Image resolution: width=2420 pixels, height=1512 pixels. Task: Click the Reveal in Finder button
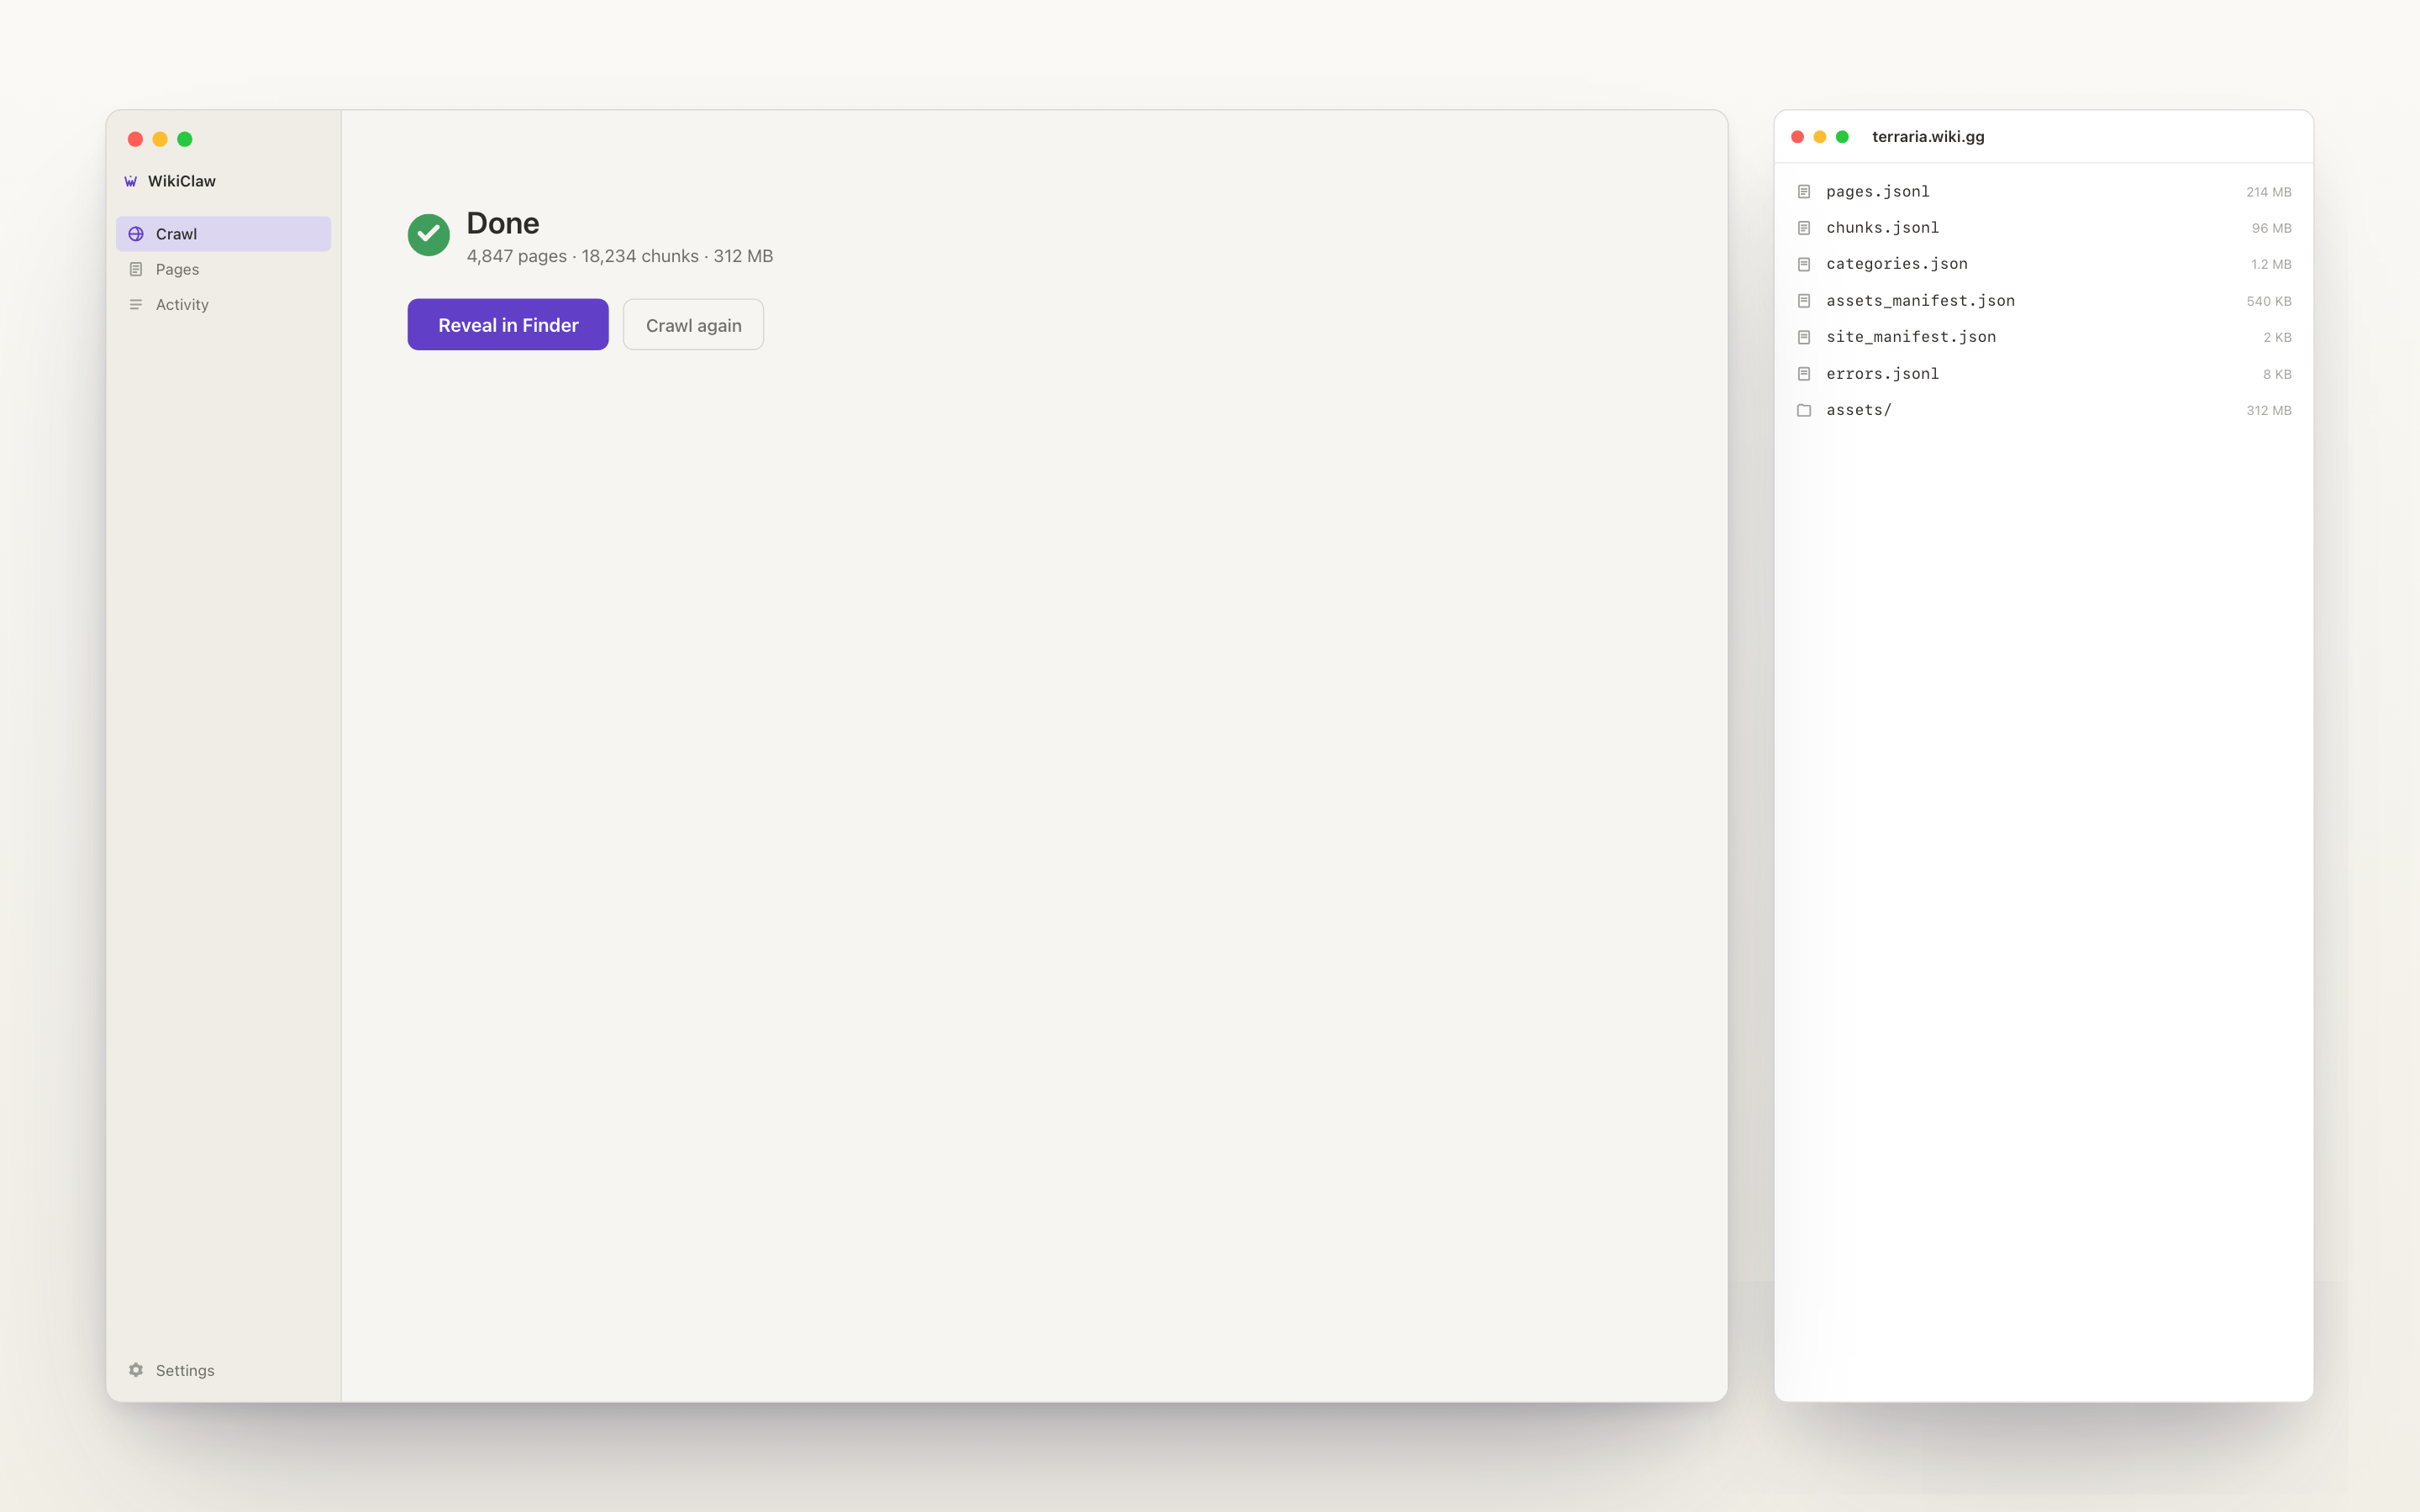pos(508,325)
